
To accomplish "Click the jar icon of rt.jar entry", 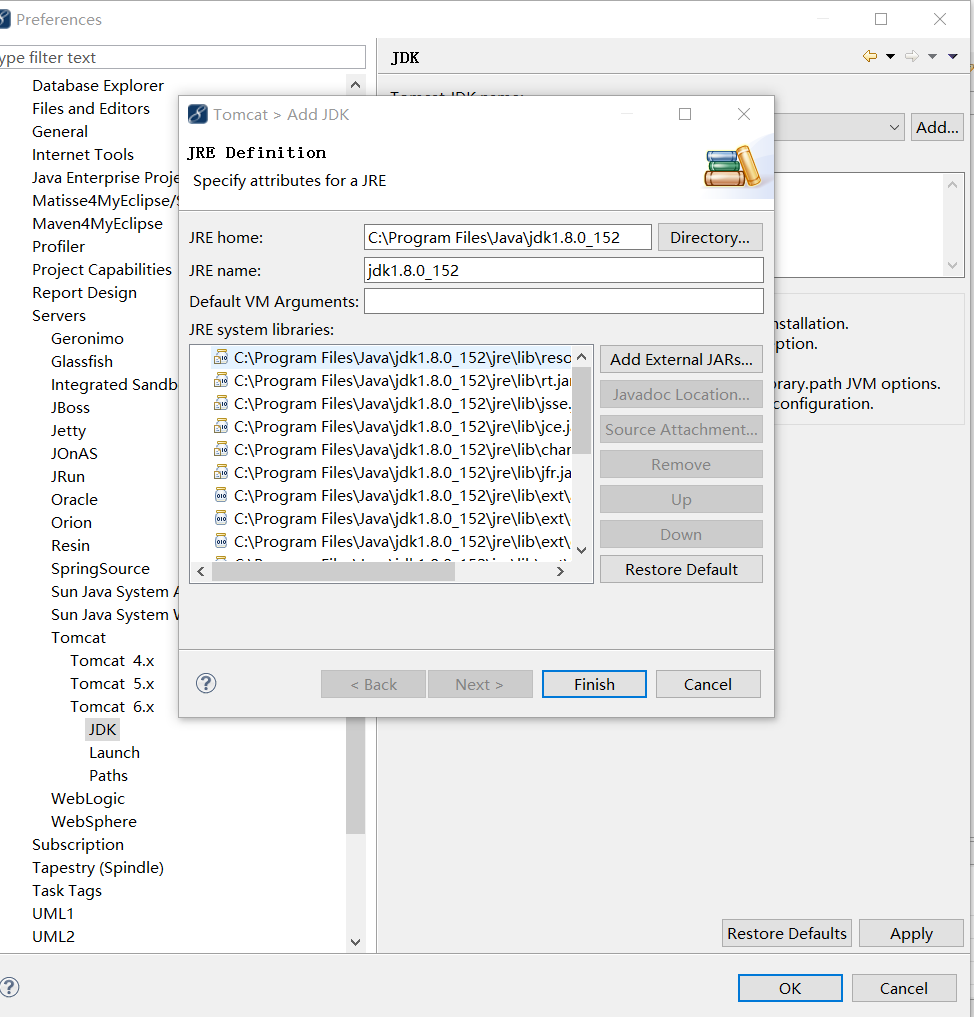I will pyautogui.click(x=221, y=381).
